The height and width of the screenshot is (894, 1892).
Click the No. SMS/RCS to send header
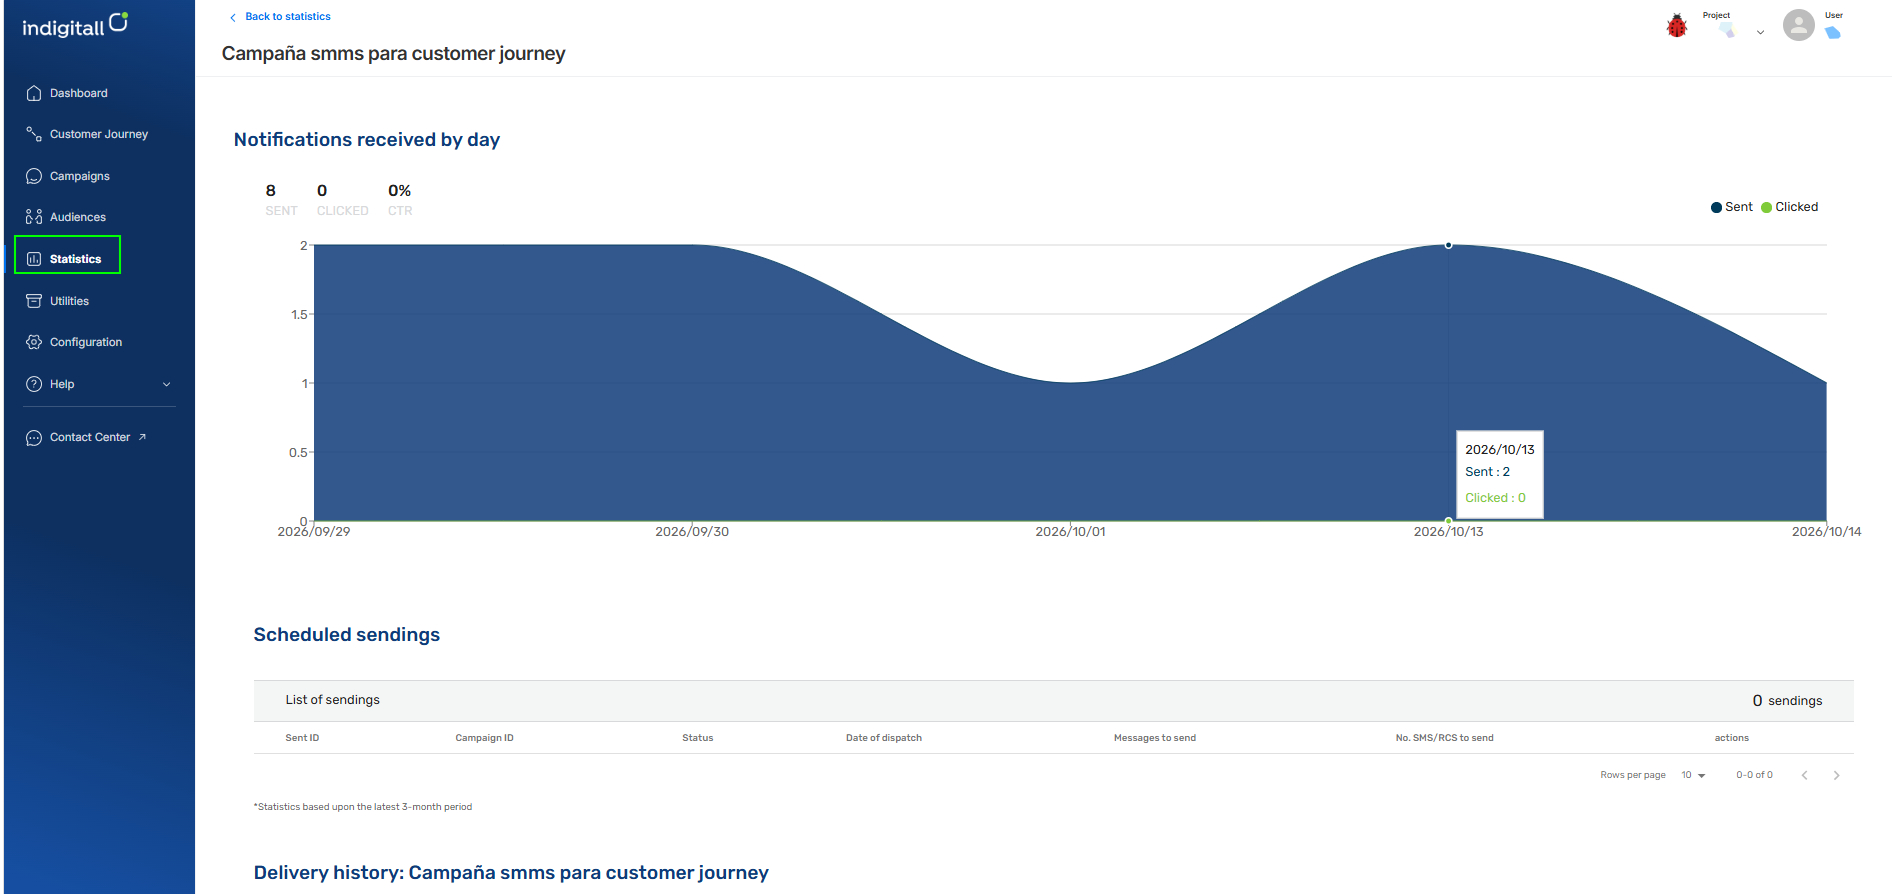click(1444, 738)
